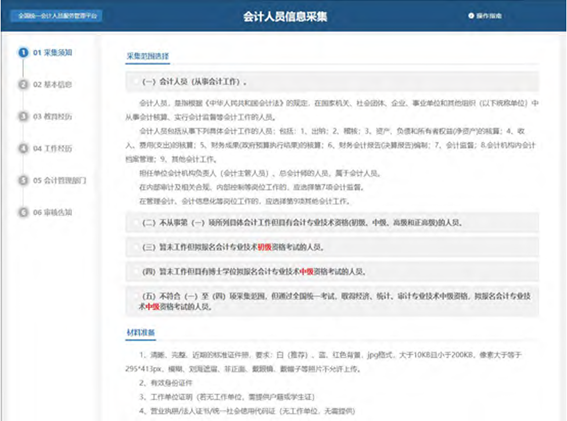Select option (一) 会计人员 (从事会计工作)
Screen dimensions: 567x421
point(332,82)
